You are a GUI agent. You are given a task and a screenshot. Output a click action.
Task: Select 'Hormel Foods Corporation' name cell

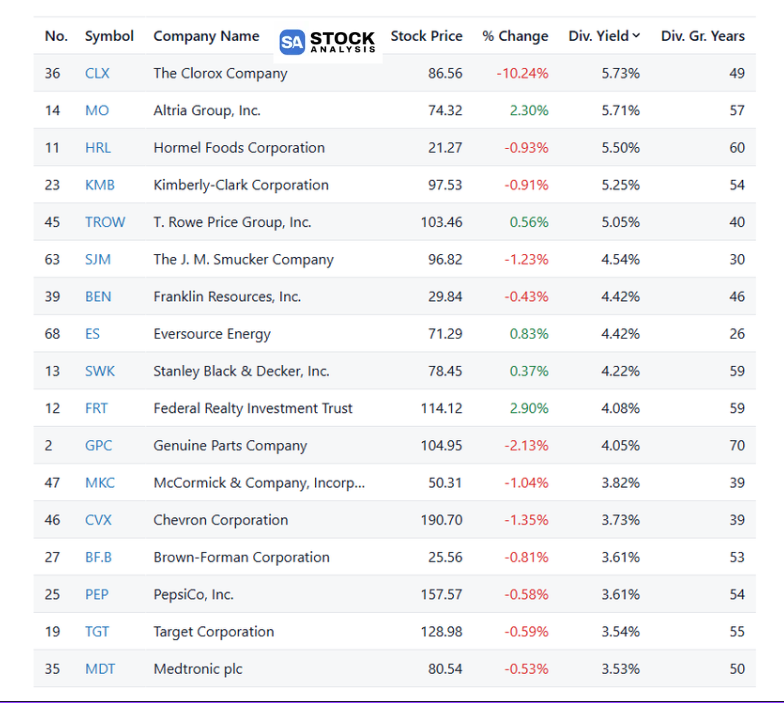[239, 148]
